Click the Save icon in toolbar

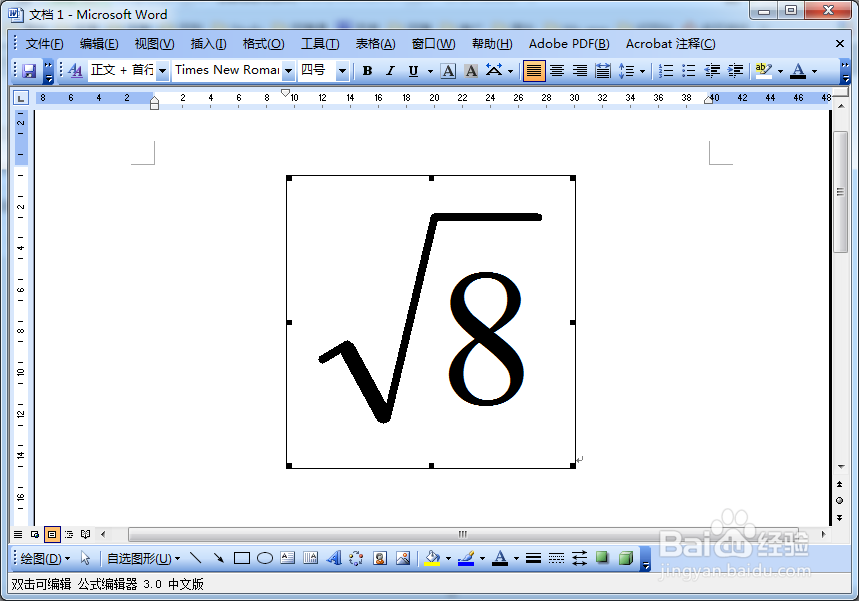point(29,71)
